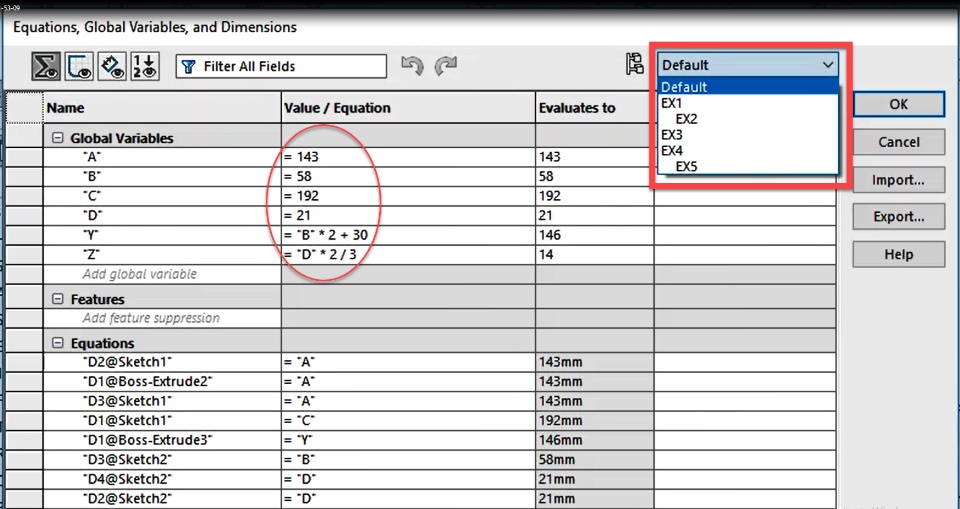Viewport: 960px width, 509px height.
Task: Click the = 143 value cell
Action: (x=408, y=157)
